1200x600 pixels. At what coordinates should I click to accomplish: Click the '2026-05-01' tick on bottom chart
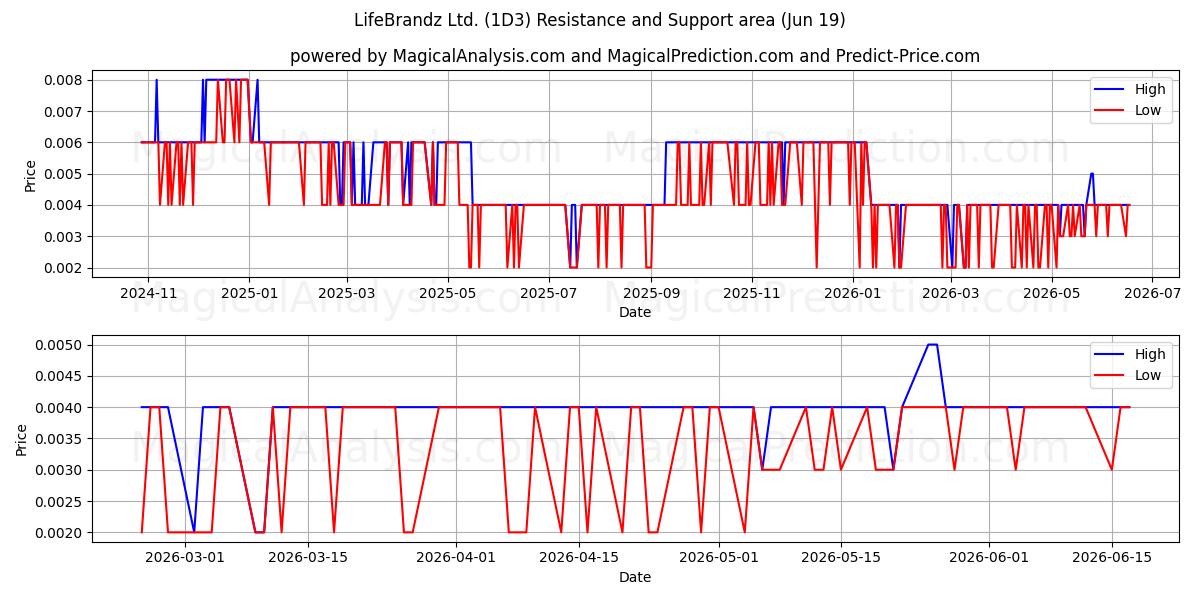pyautogui.click(x=718, y=558)
